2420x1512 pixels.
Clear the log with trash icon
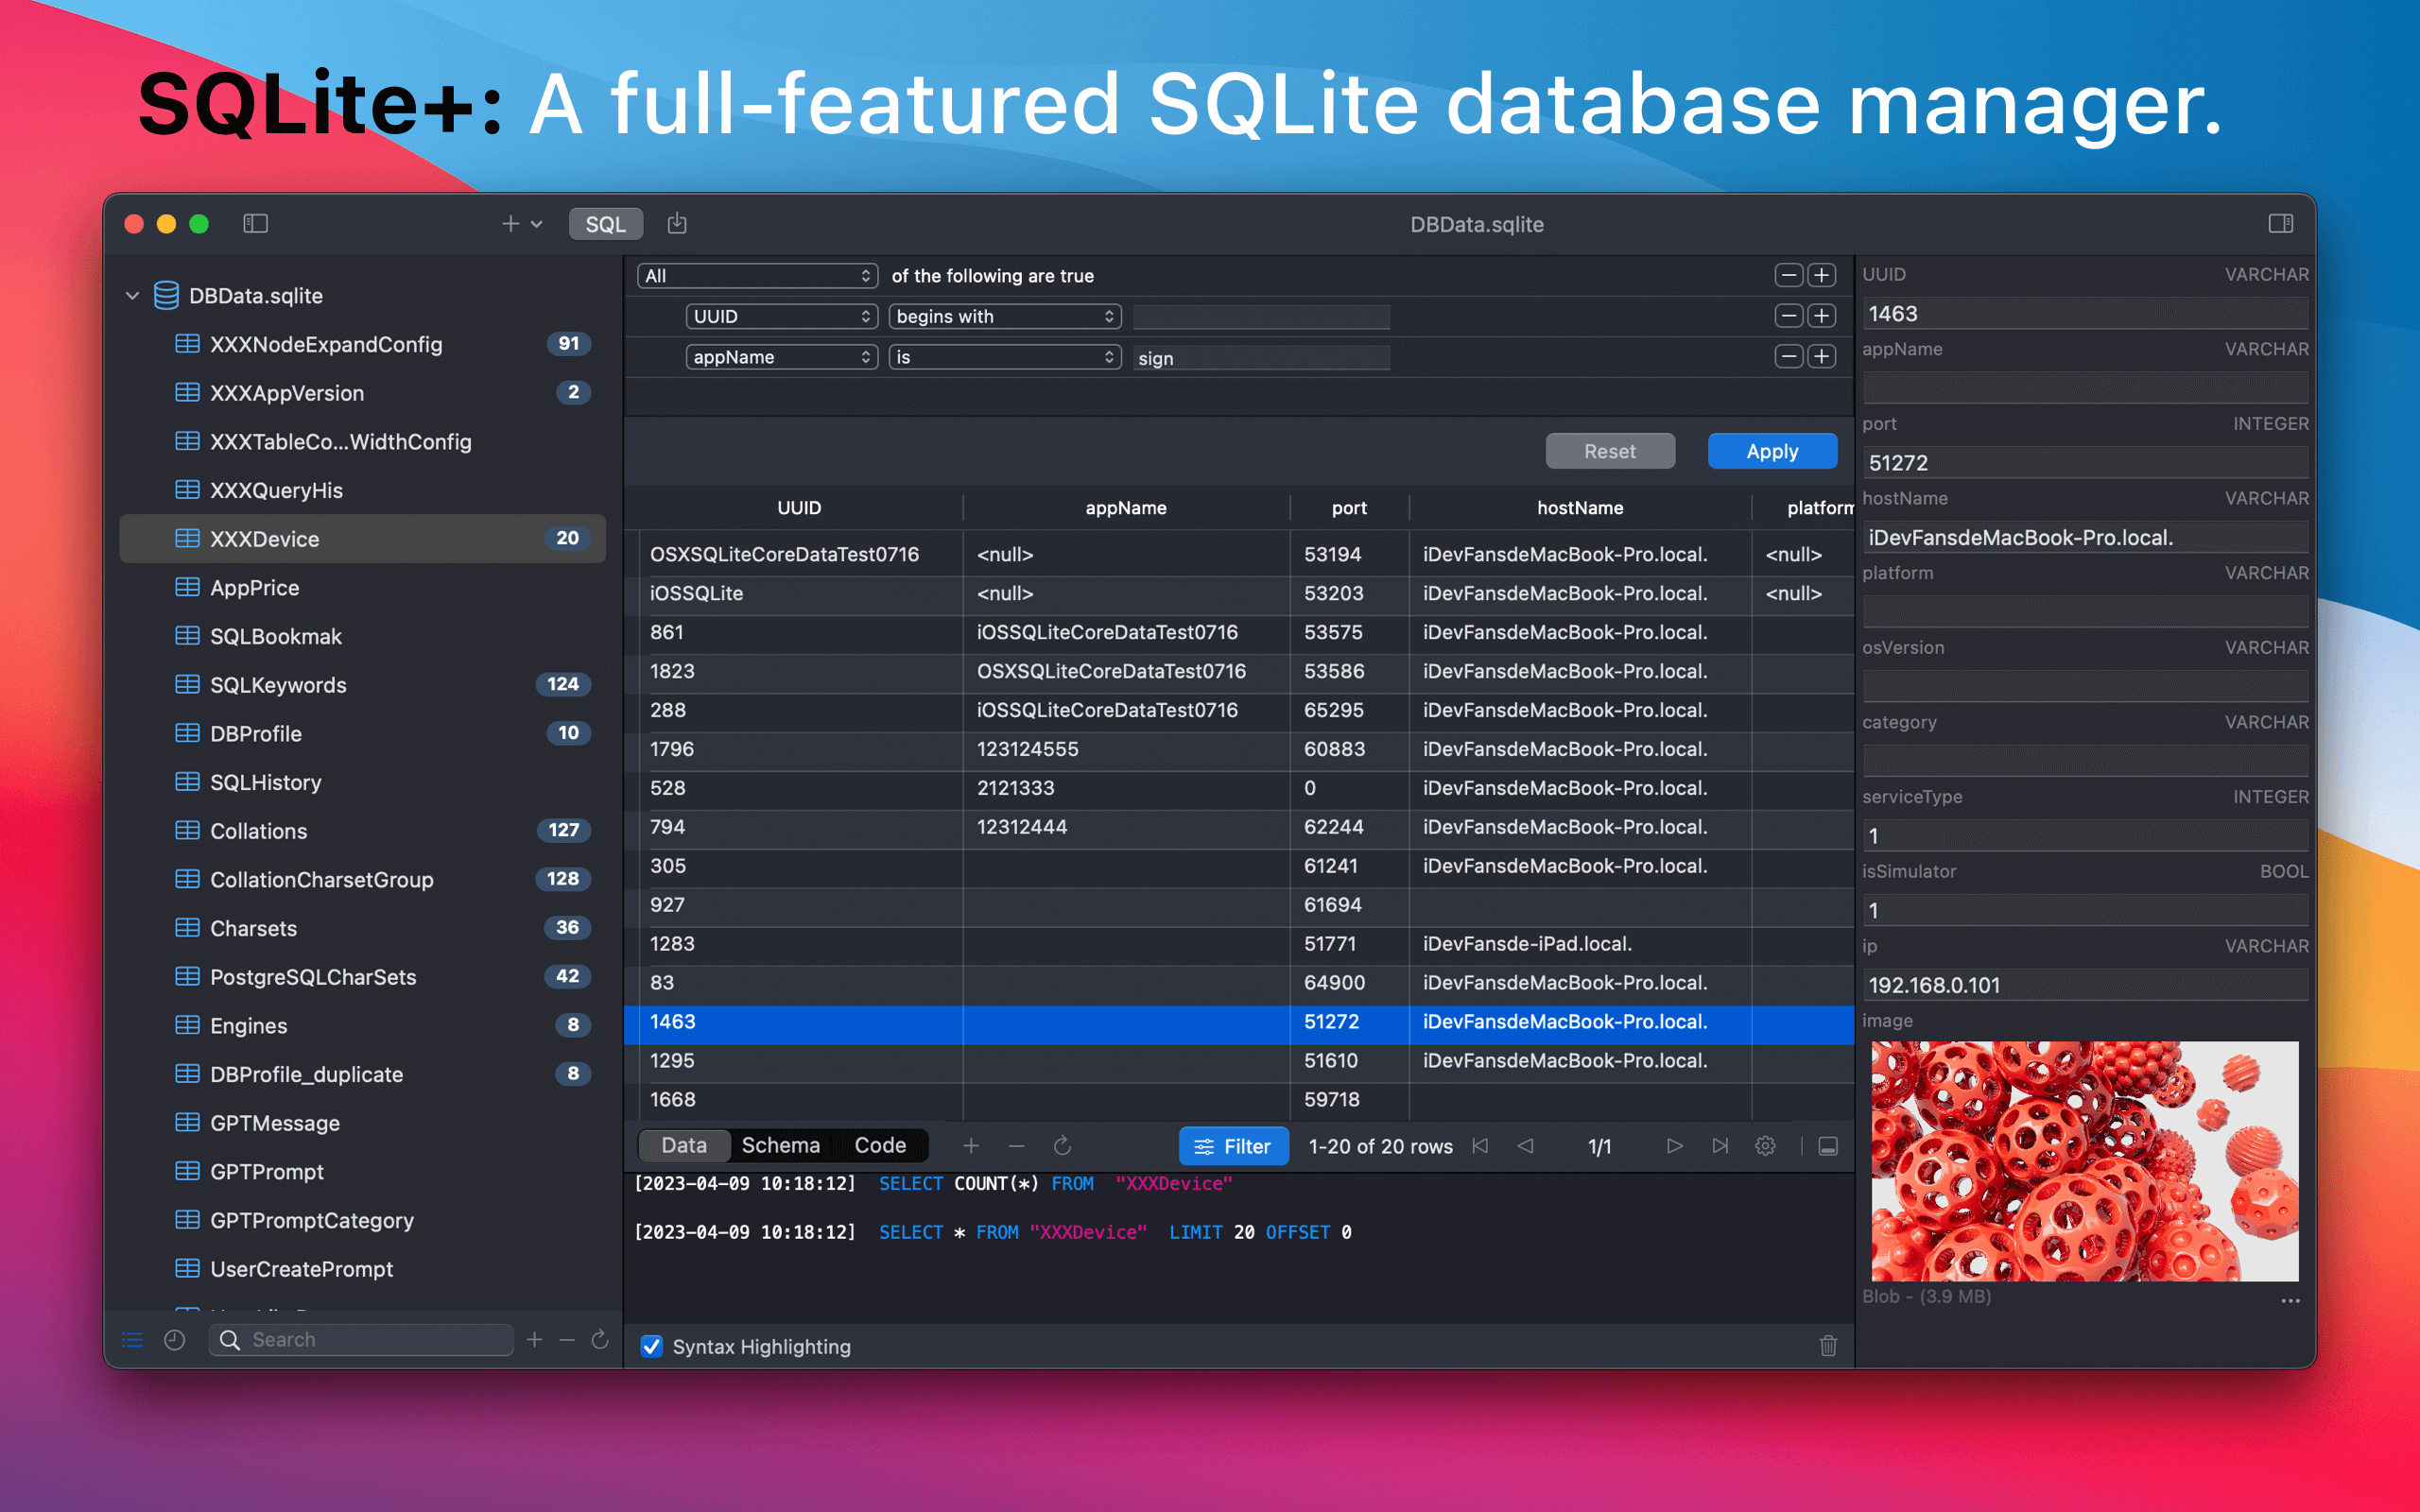(x=1828, y=1346)
